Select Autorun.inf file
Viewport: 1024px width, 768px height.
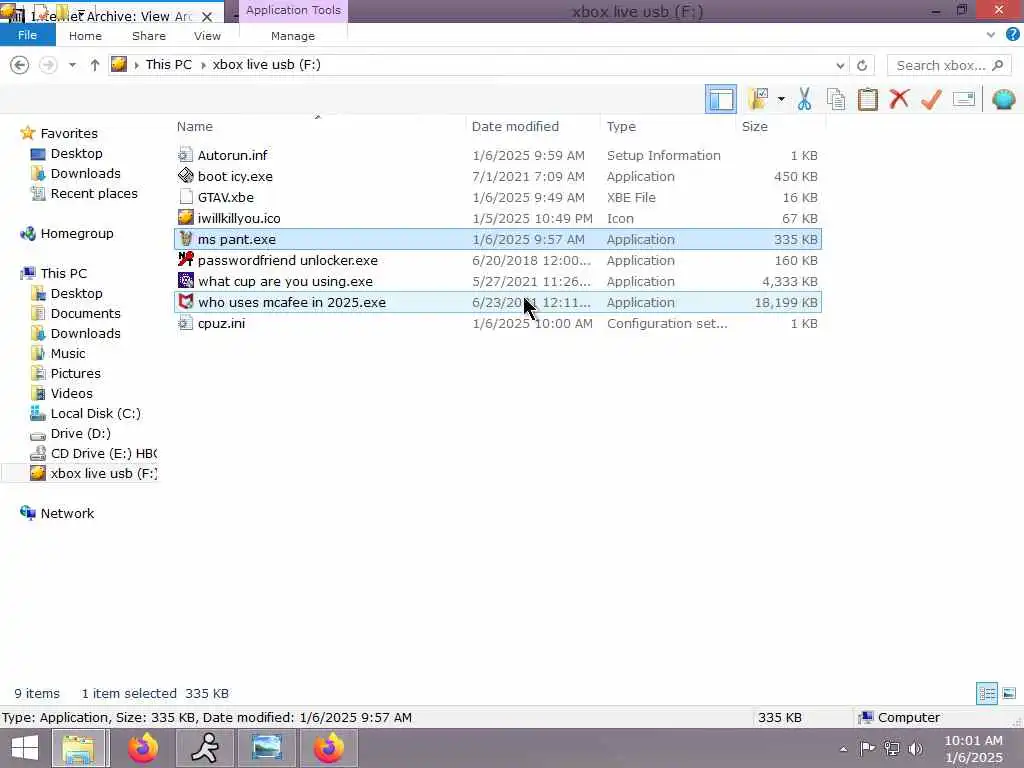[498, 155]
